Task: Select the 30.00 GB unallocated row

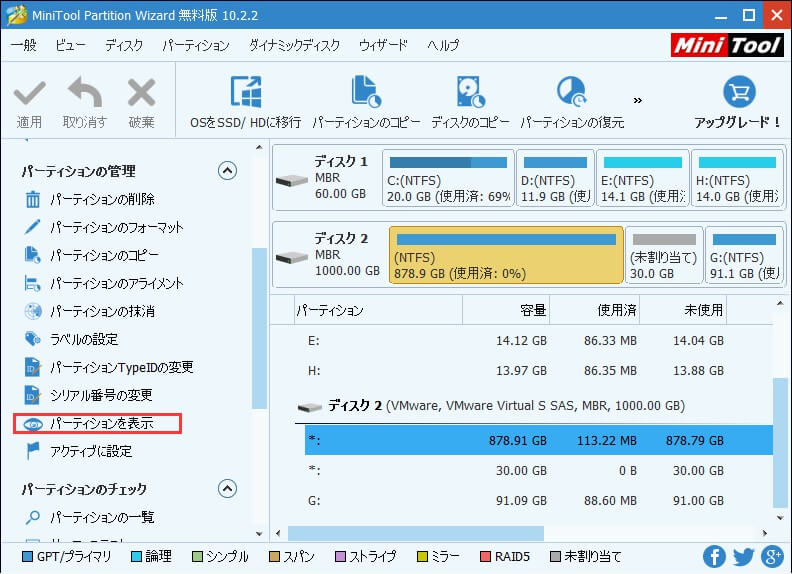Action: (x=538, y=470)
